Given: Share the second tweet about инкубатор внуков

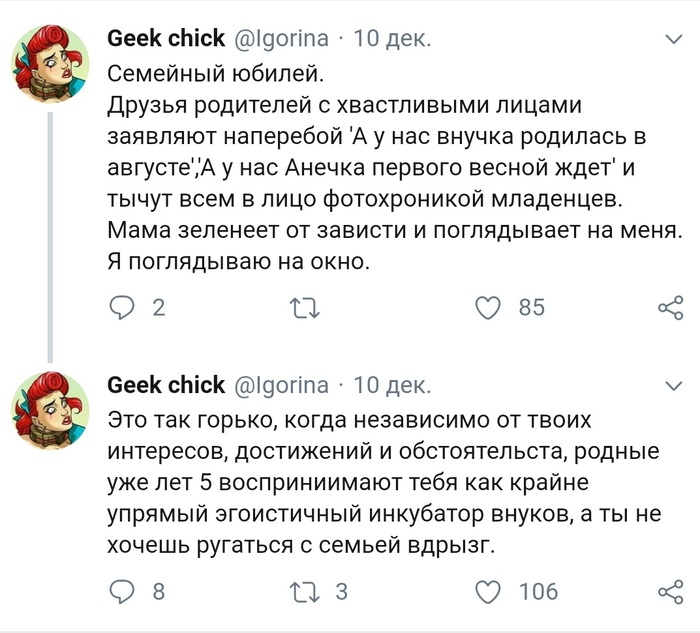Looking at the screenshot, I should 669,592.
